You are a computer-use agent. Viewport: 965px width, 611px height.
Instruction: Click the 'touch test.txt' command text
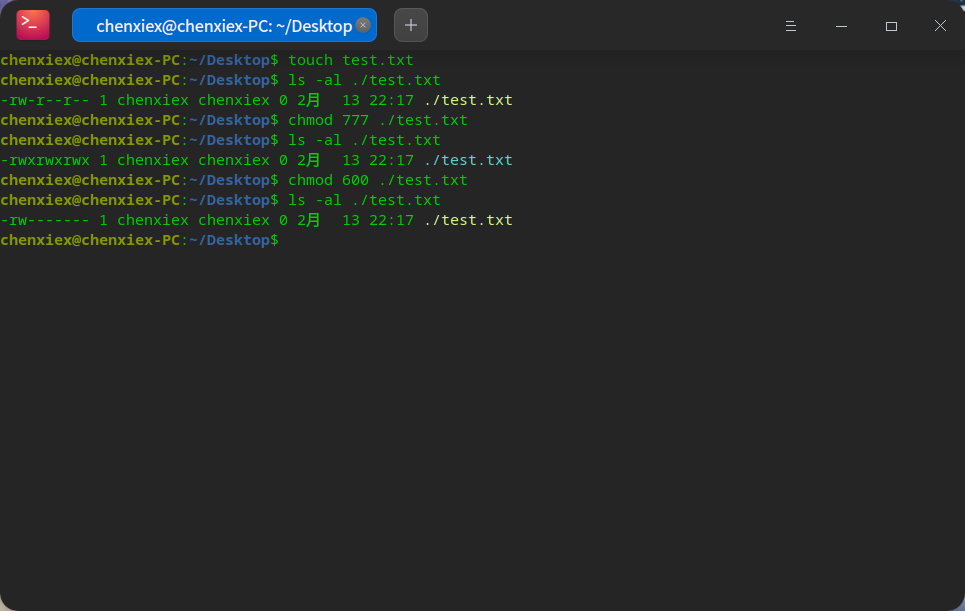tap(351, 60)
